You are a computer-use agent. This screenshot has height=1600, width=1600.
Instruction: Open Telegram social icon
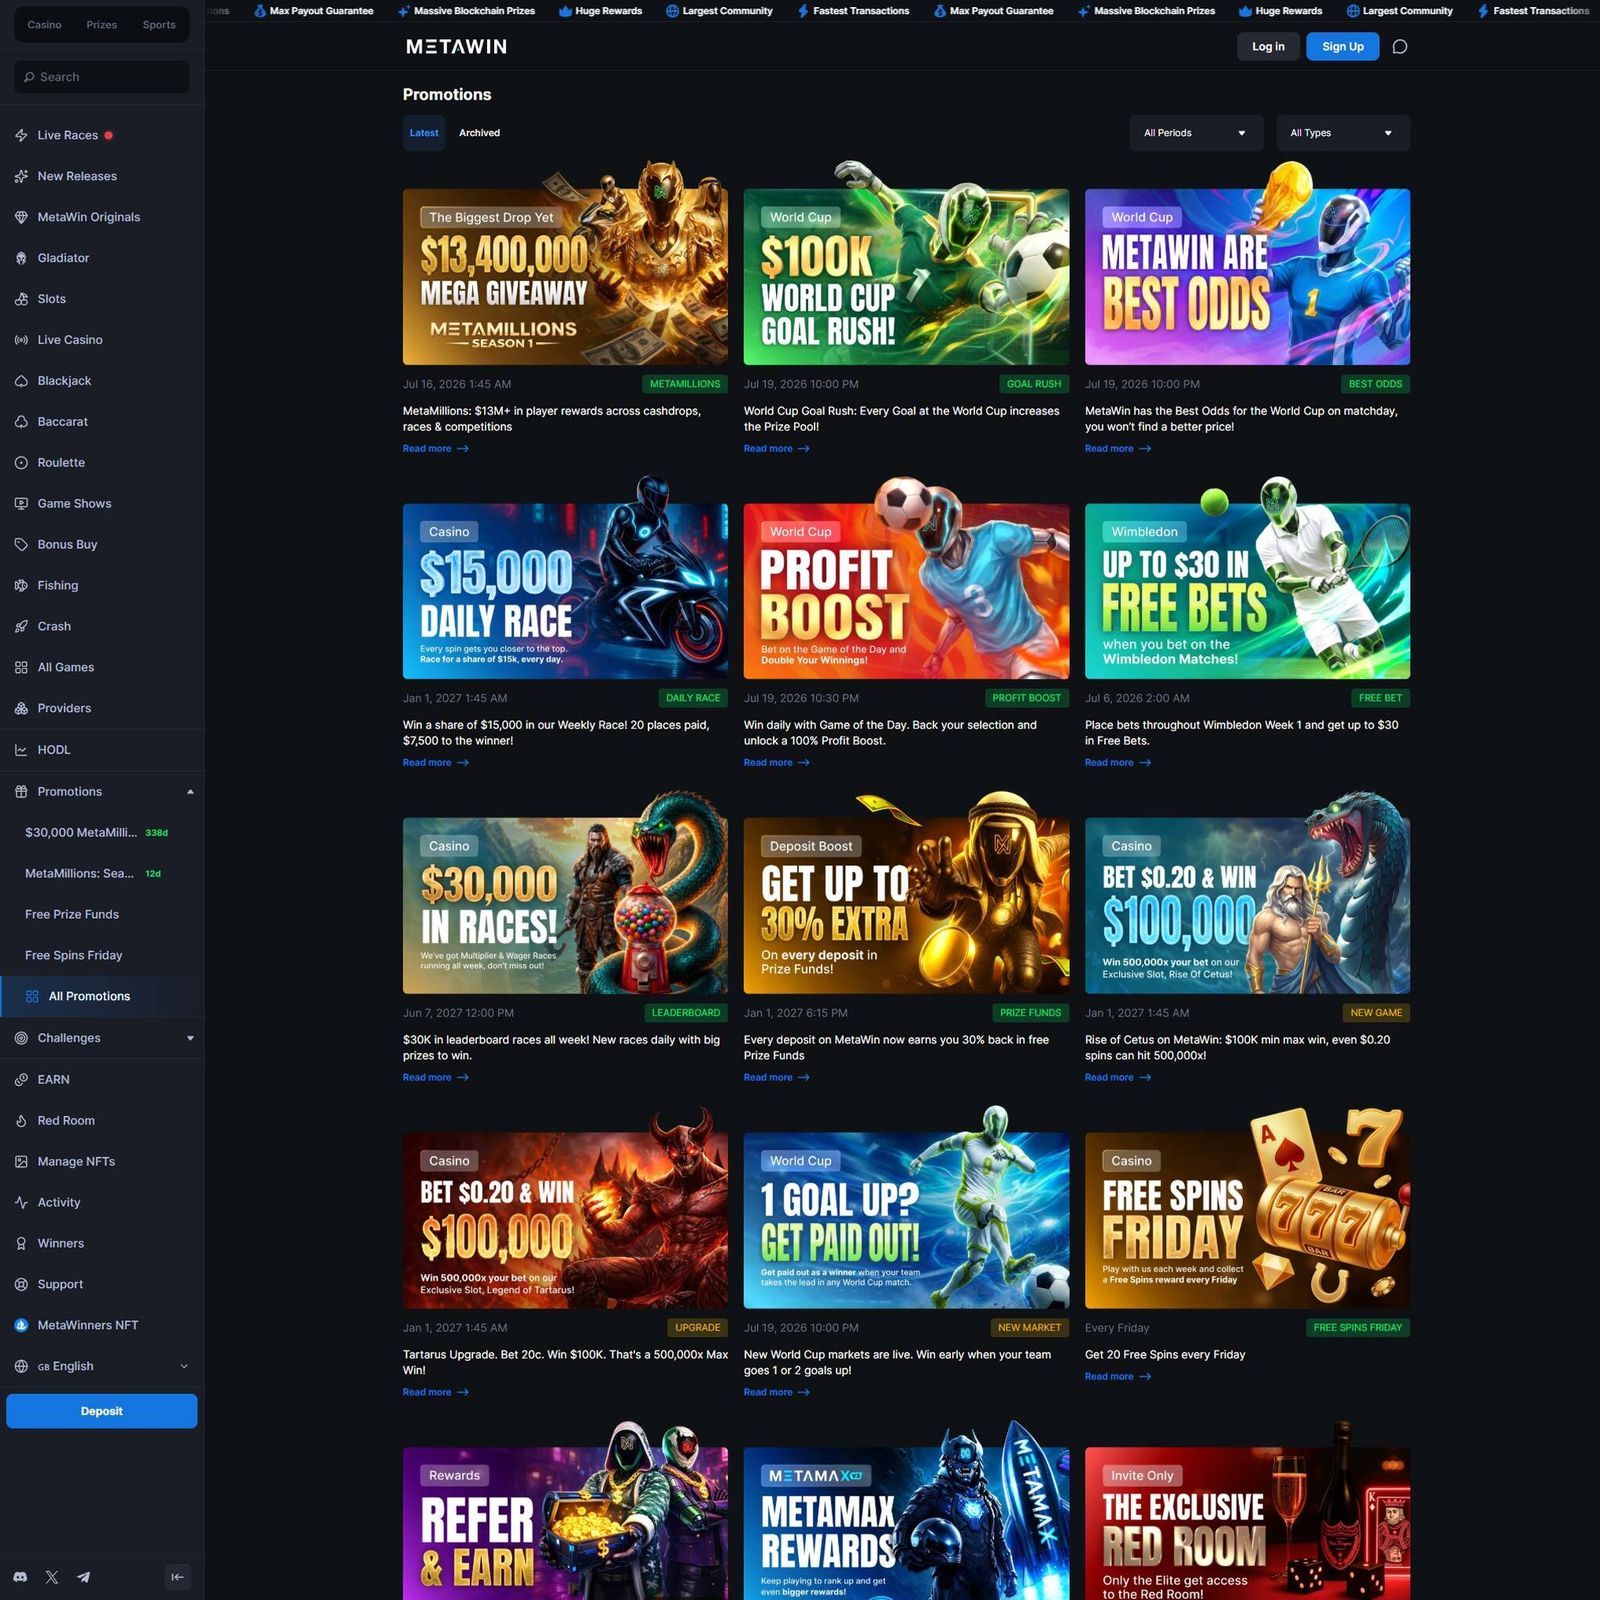click(x=84, y=1577)
